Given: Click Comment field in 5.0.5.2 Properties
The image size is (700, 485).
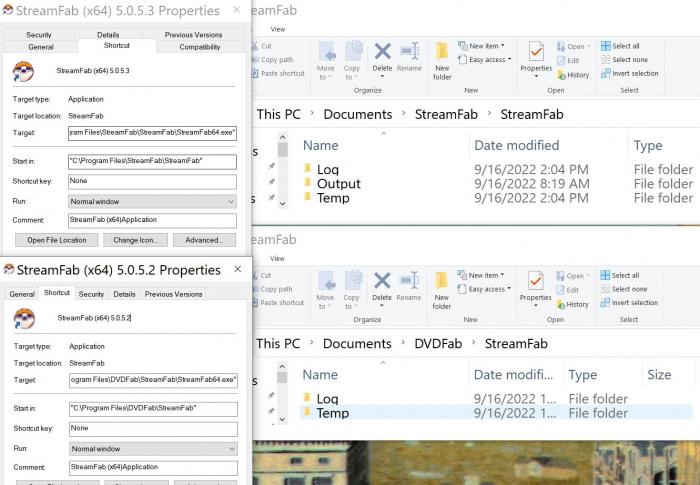Looking at the screenshot, I should tap(153, 468).
